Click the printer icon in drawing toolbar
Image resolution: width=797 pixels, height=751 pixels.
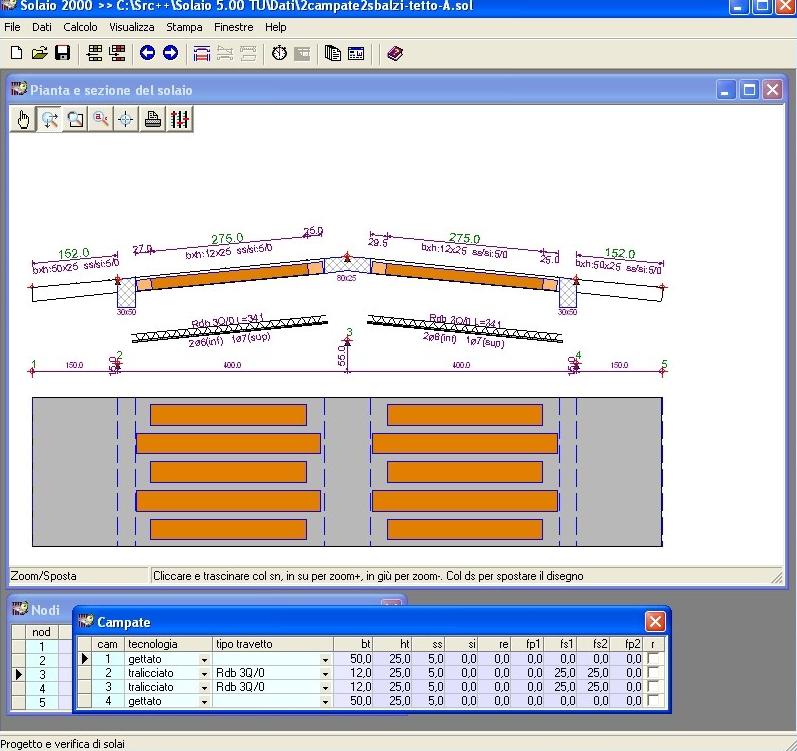(153, 120)
